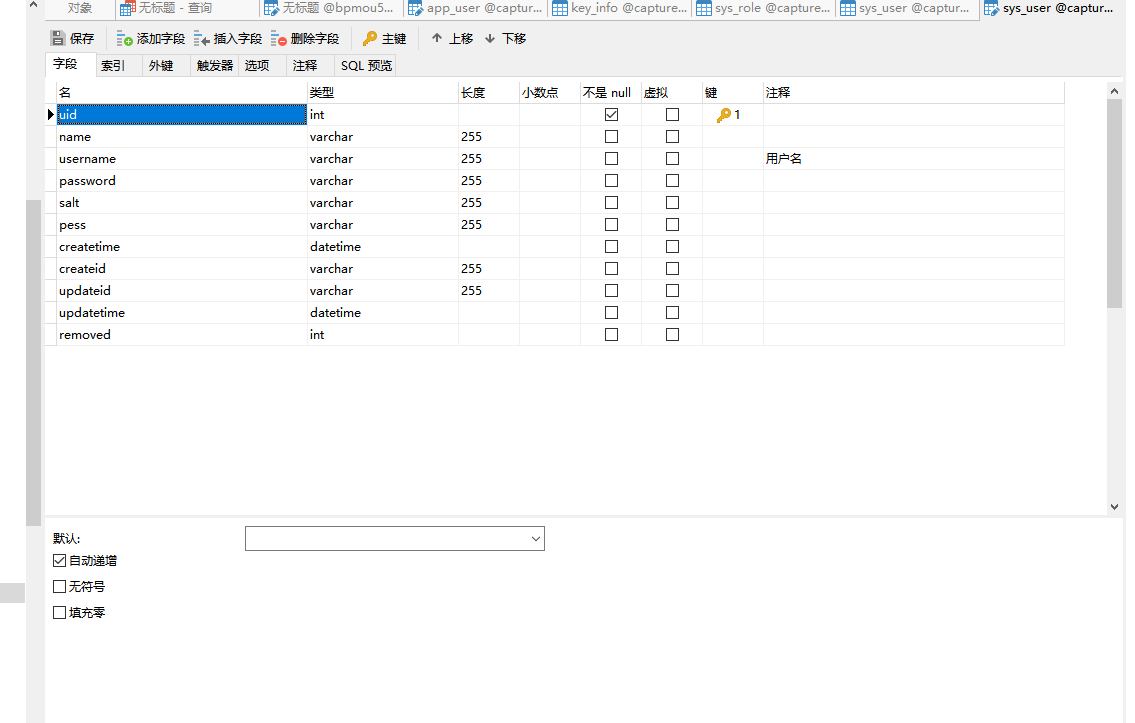
Task: Click the fields list vertical scrollbar thumb
Action: [x=1114, y=203]
